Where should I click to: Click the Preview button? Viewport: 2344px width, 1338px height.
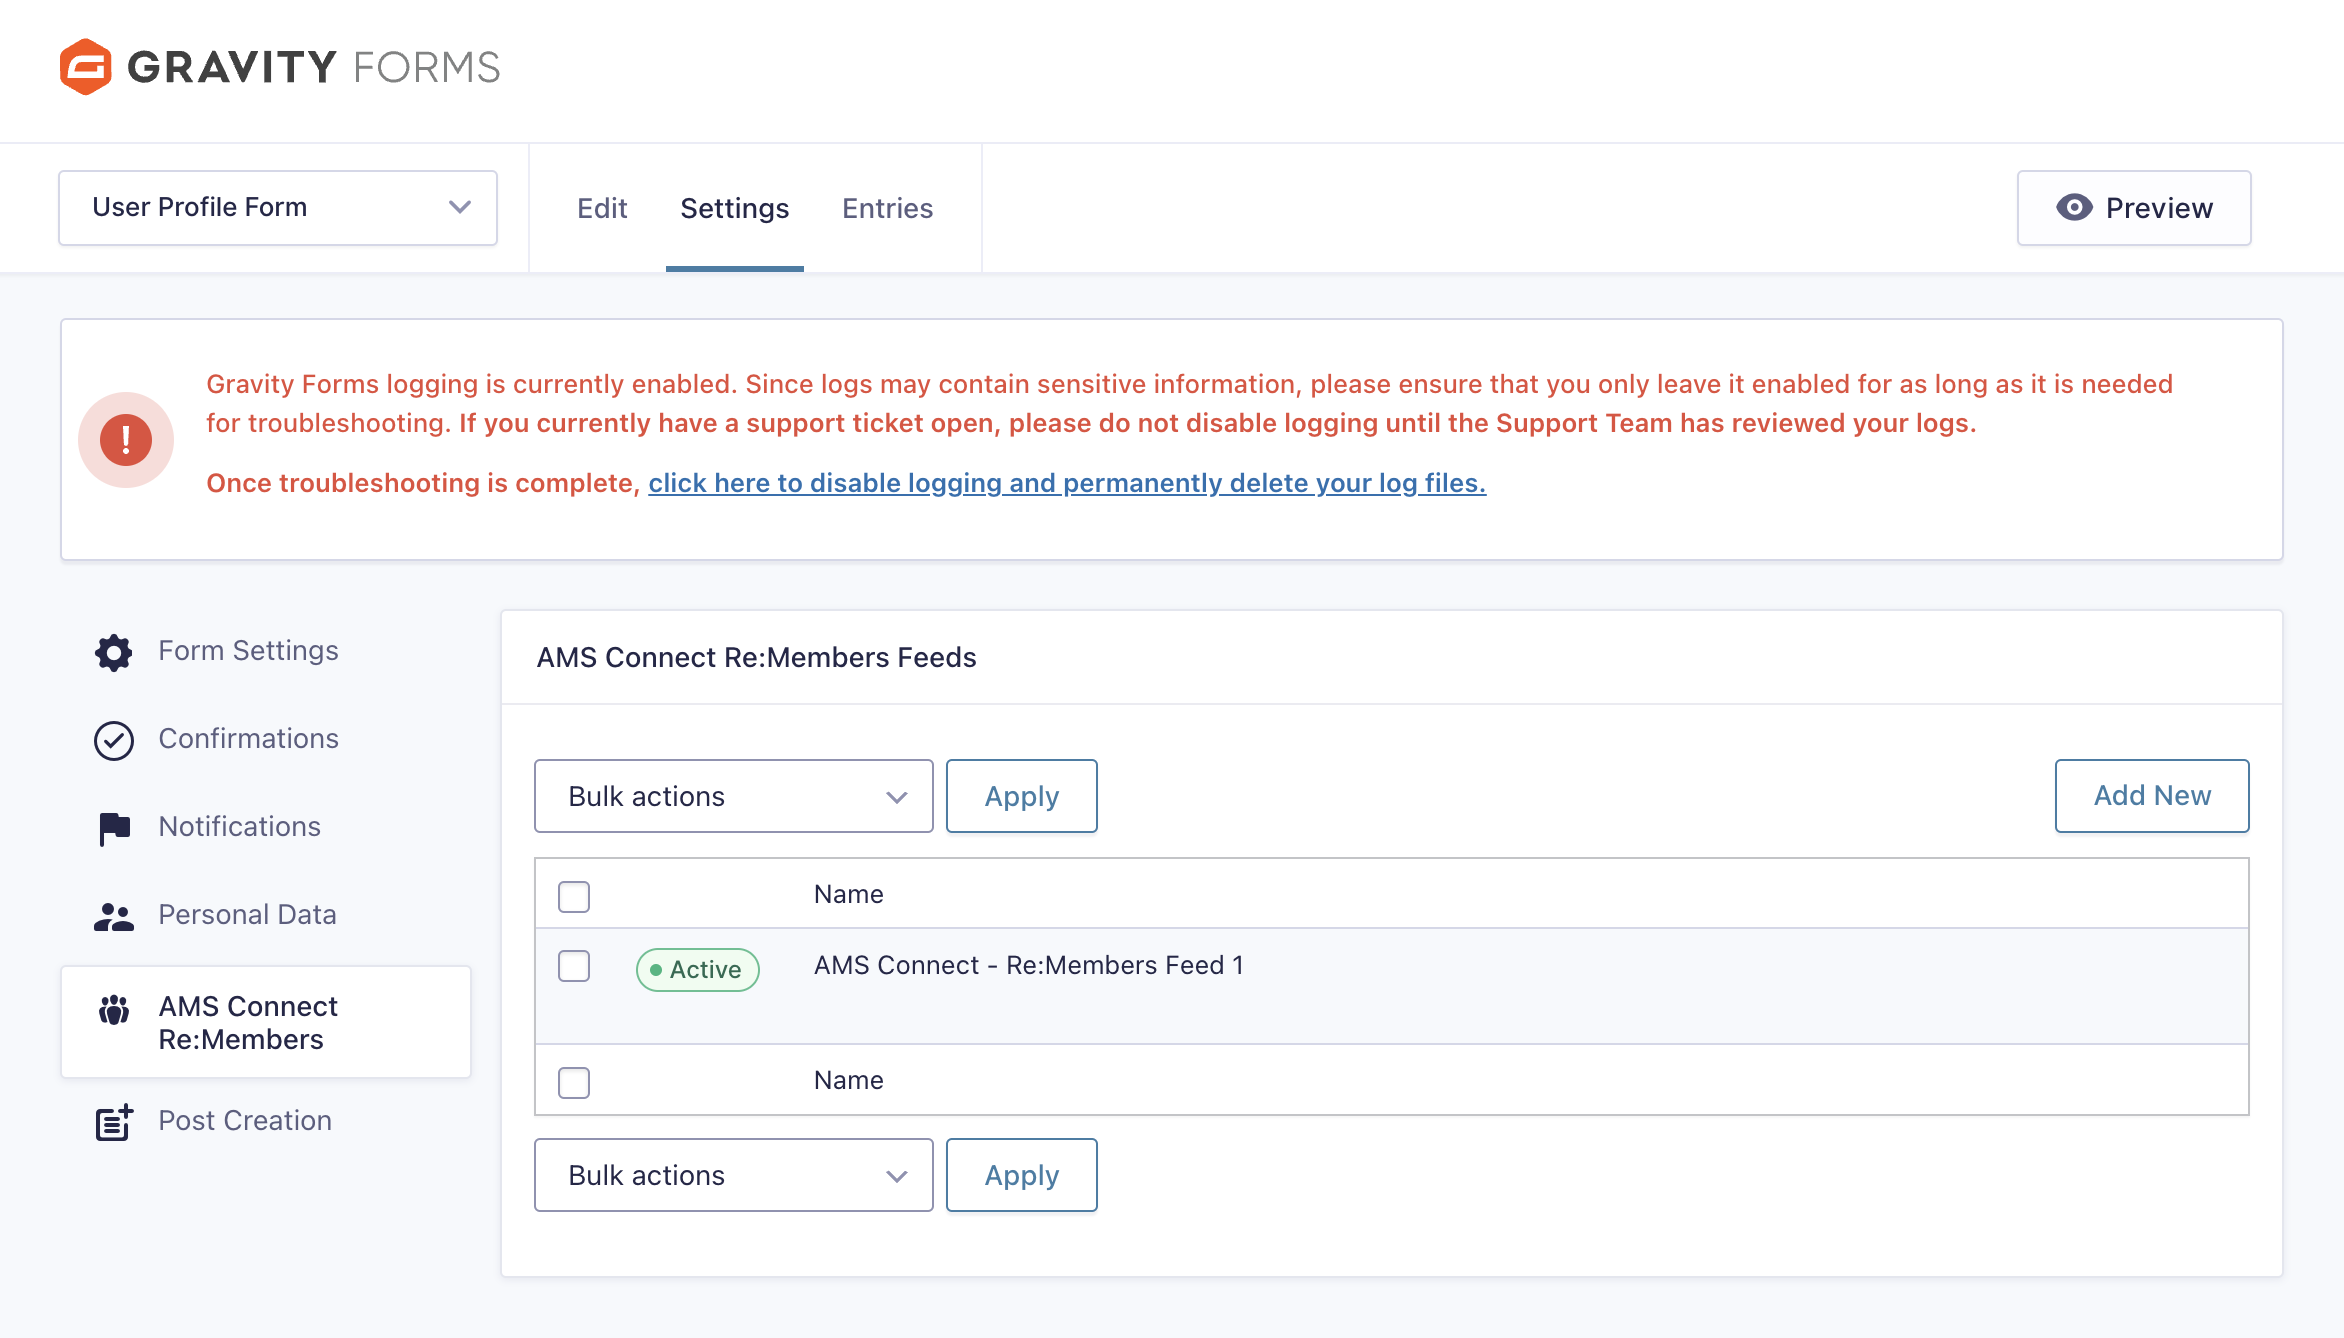2134,207
